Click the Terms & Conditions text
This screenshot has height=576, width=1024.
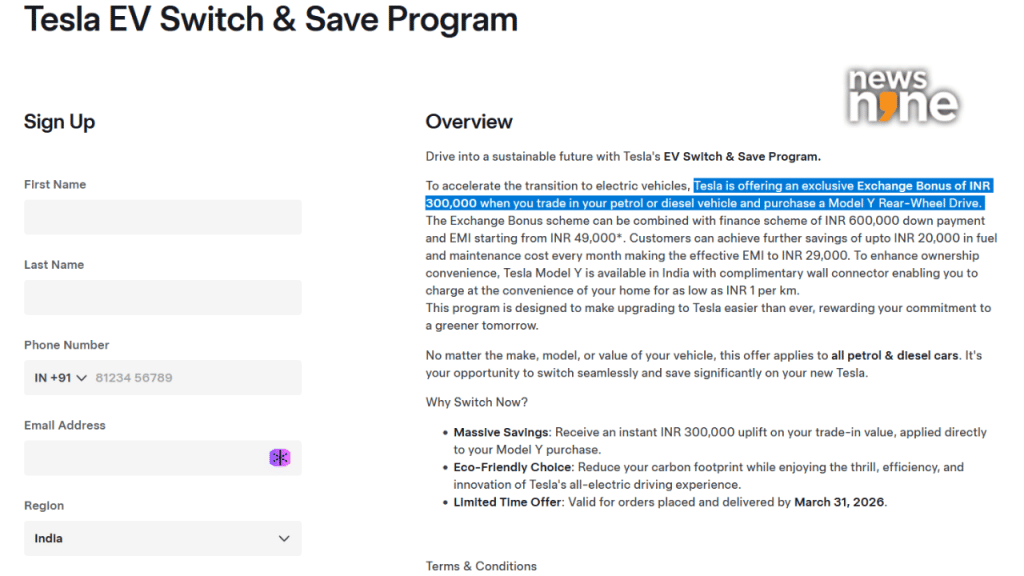click(481, 565)
